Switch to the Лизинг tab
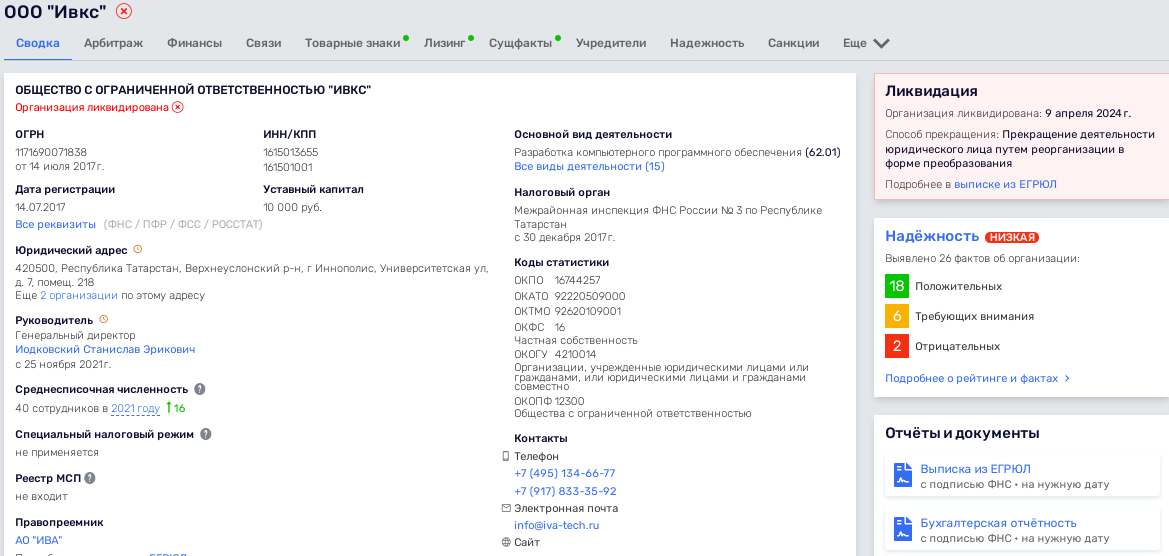This screenshot has width=1169, height=556. tap(444, 43)
